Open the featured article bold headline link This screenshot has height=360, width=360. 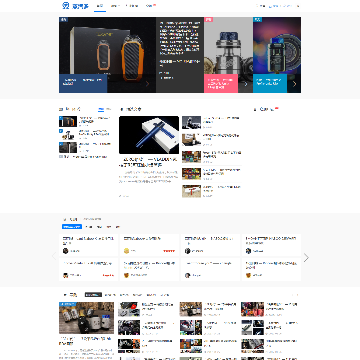tap(148, 162)
